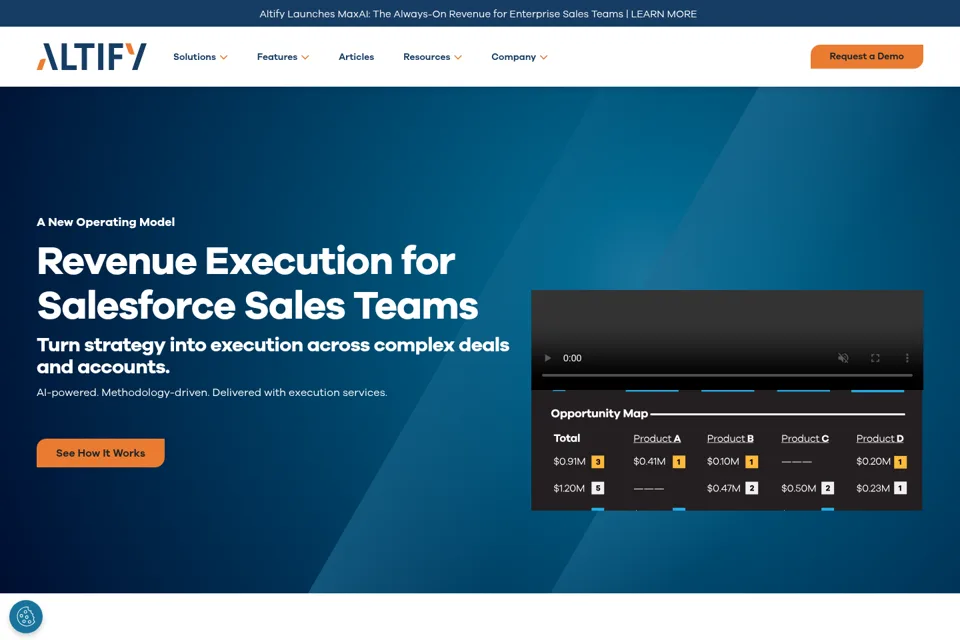
Task: Click the $0.23M Product D value
Action: [872, 488]
